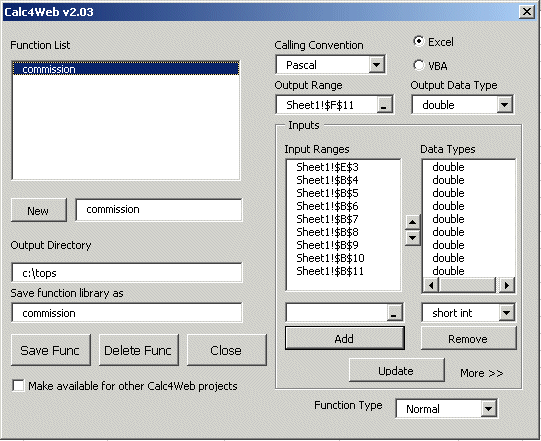
Task: Move the selected input down with the arrow
Action: 412,238
